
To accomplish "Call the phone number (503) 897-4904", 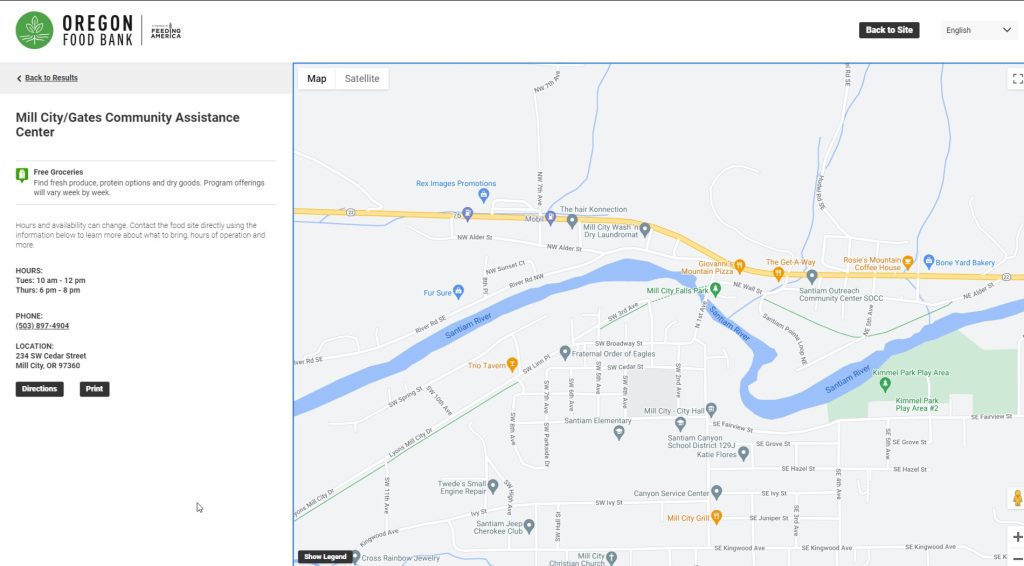I will 42,326.
